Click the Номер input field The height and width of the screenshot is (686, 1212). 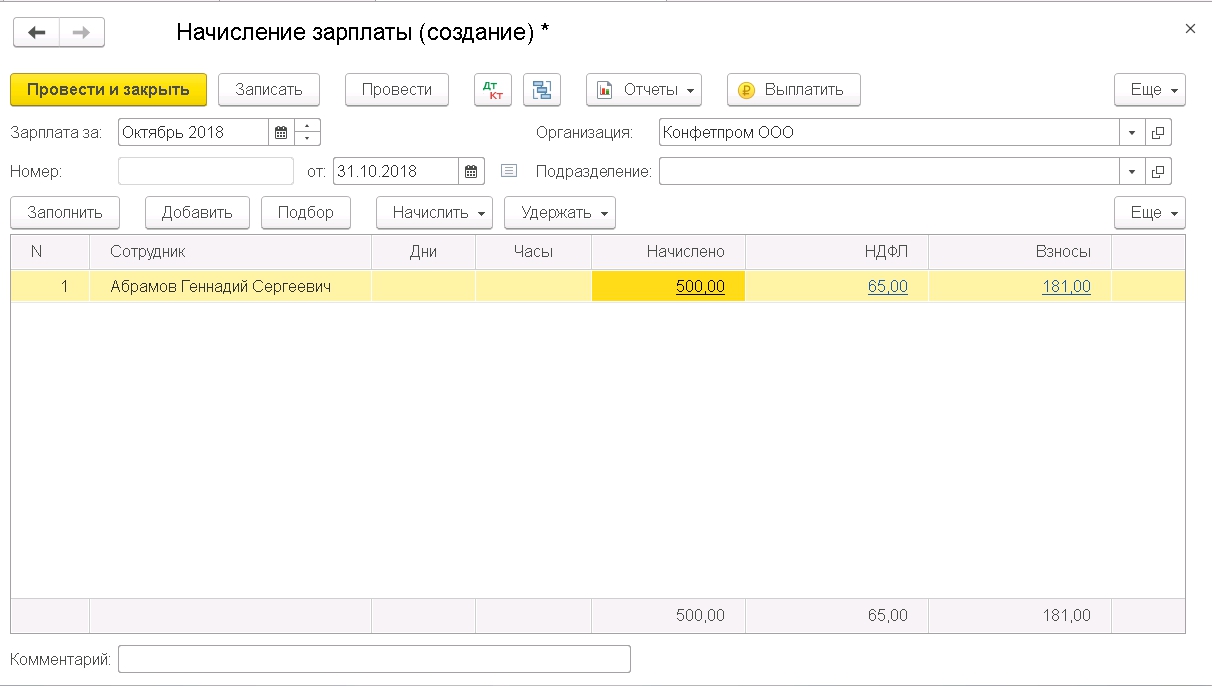[206, 171]
